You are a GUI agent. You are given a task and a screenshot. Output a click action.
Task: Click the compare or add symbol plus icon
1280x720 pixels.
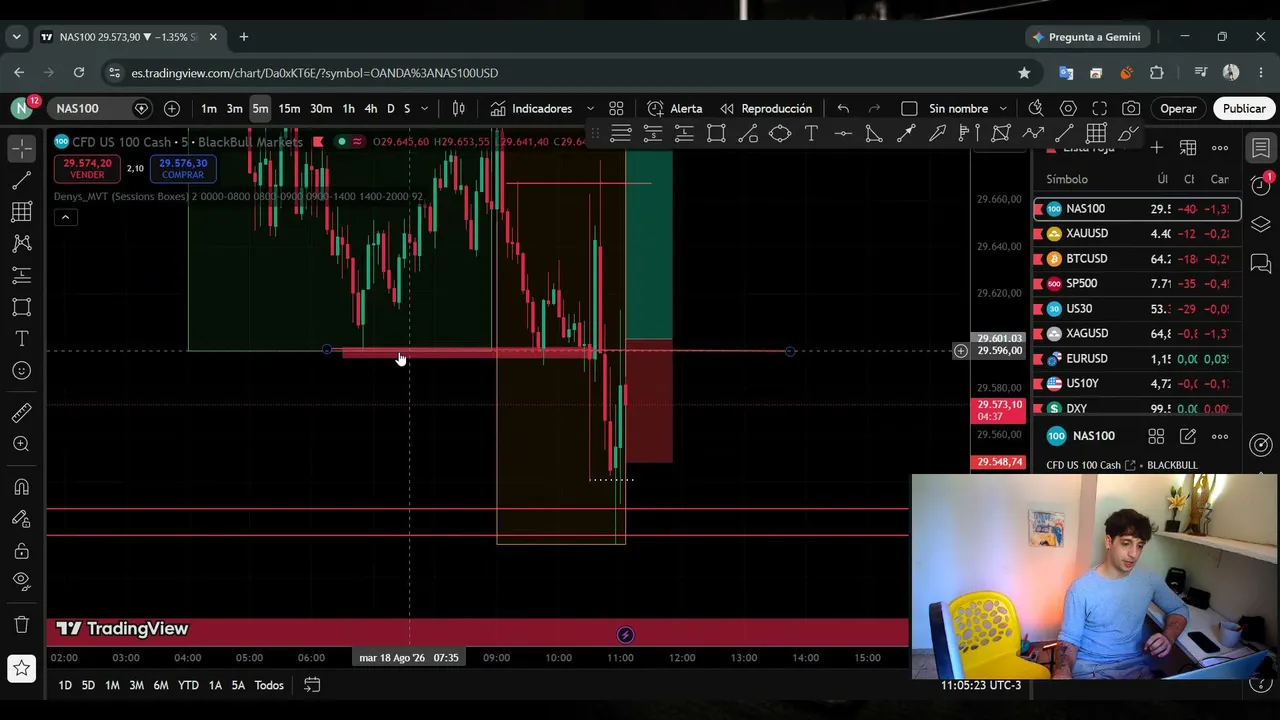[x=172, y=108]
